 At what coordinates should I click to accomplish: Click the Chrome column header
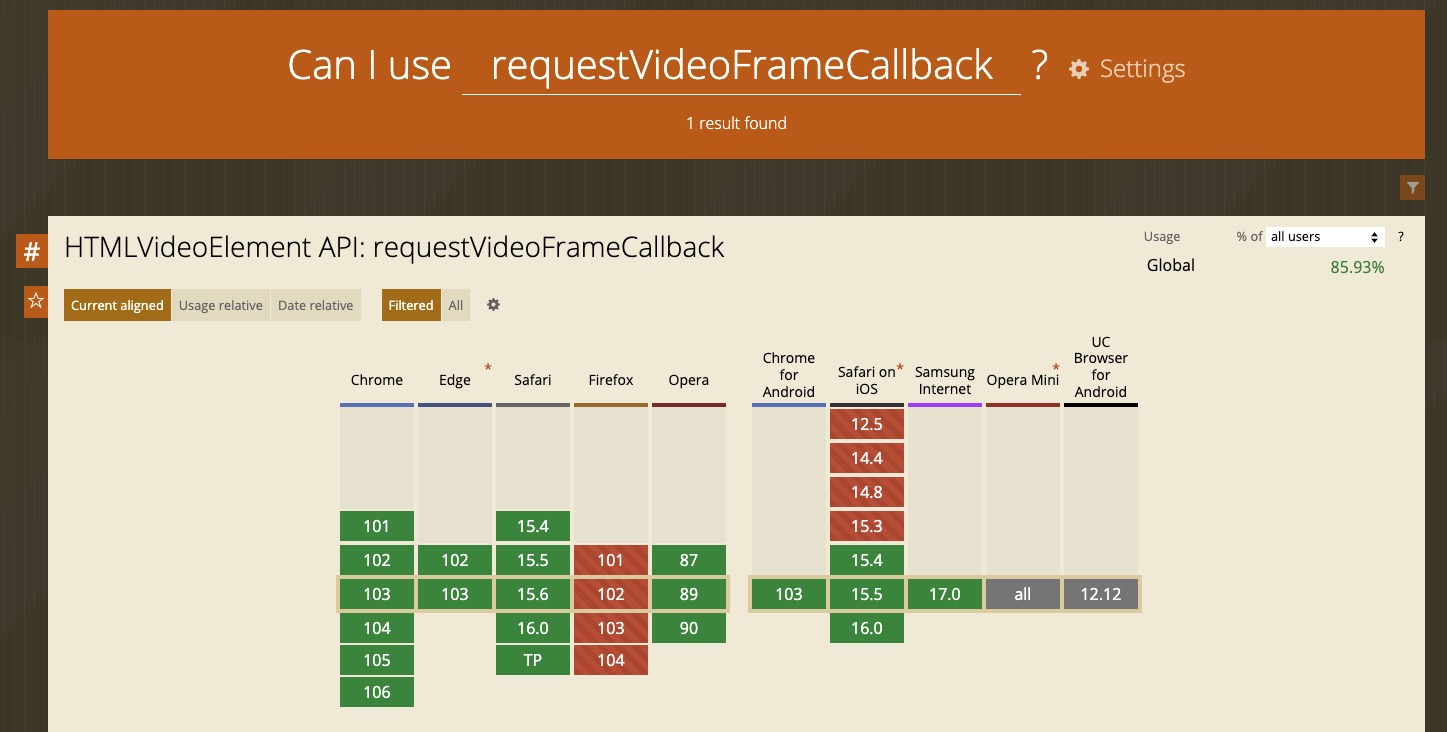coord(377,380)
